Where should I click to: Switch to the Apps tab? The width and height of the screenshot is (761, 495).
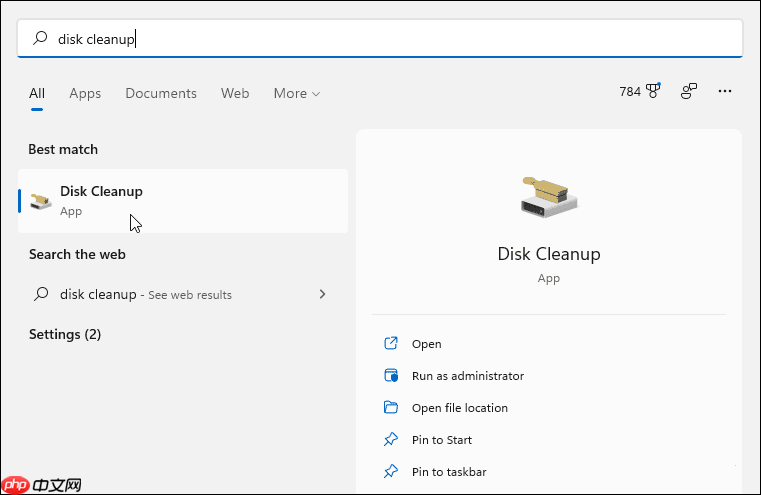tap(85, 93)
